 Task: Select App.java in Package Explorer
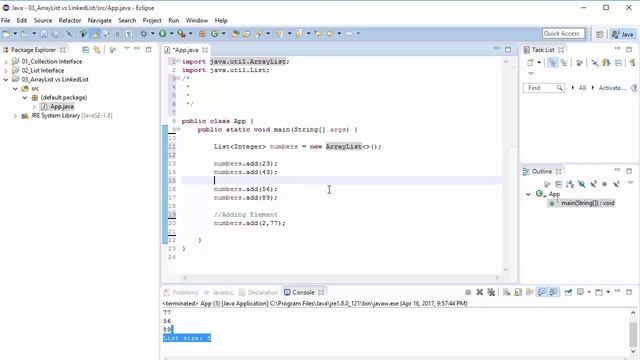[62, 107]
